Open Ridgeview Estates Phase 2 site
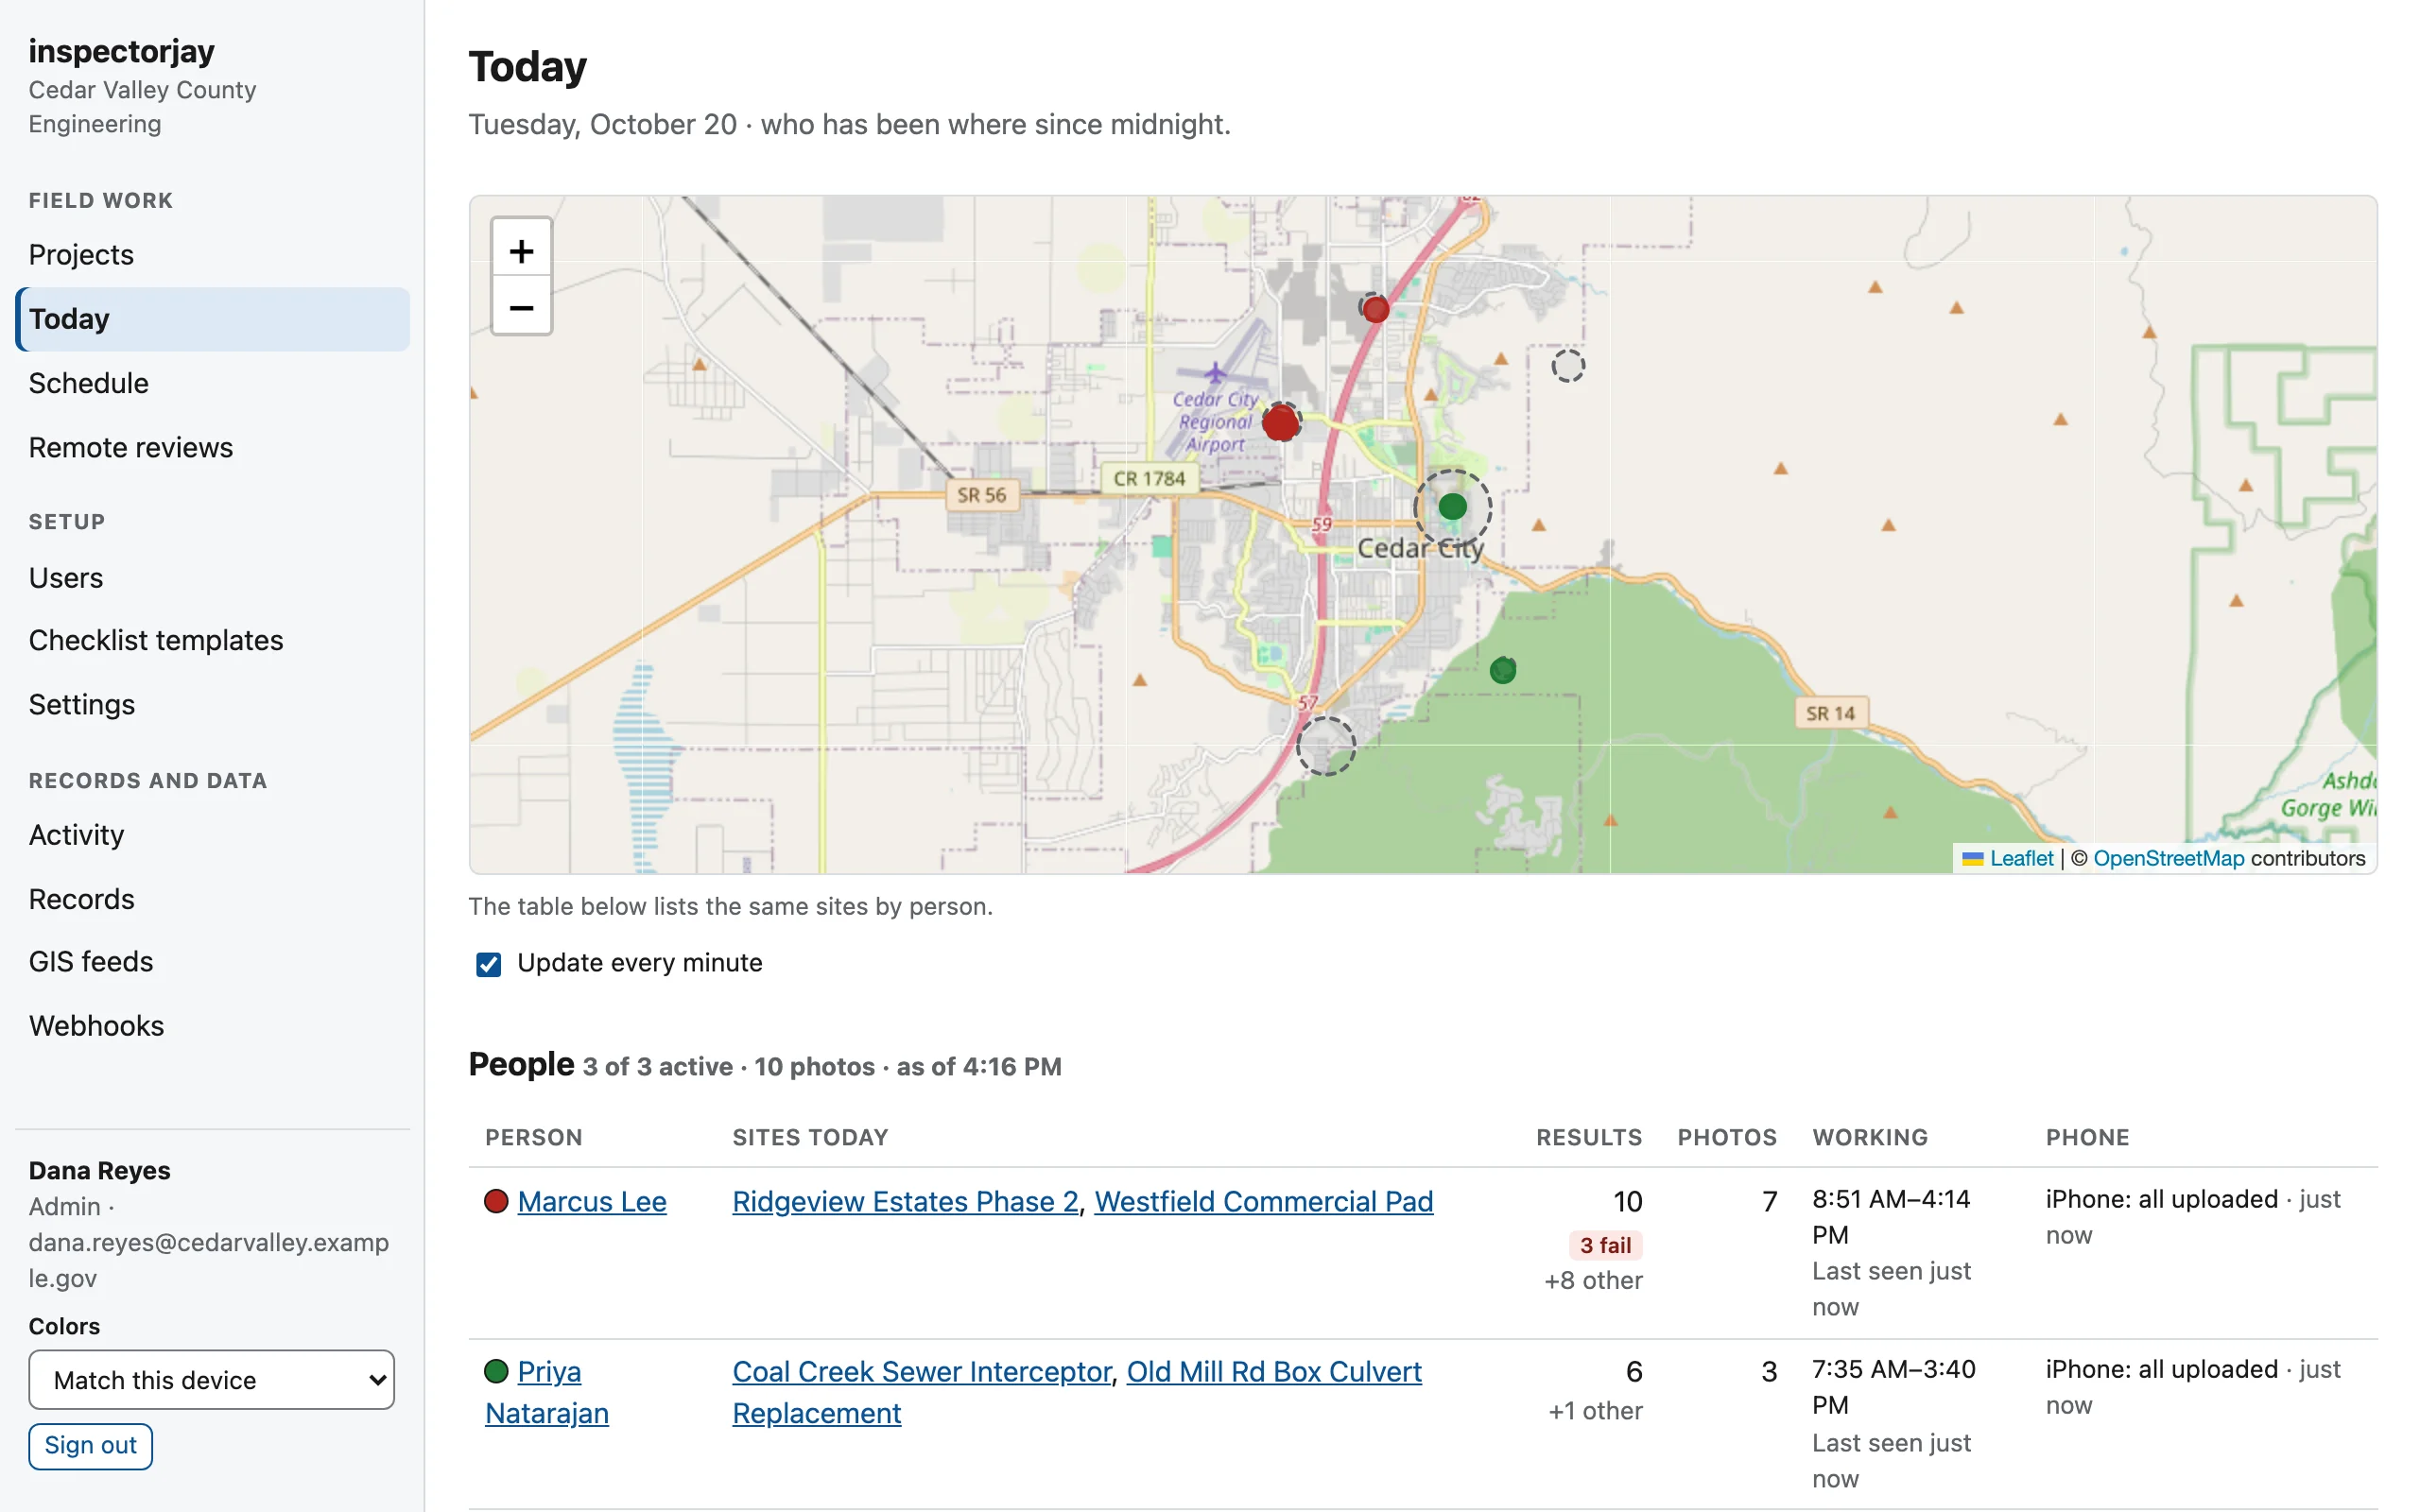The width and height of the screenshot is (2420, 1512). tap(905, 1201)
